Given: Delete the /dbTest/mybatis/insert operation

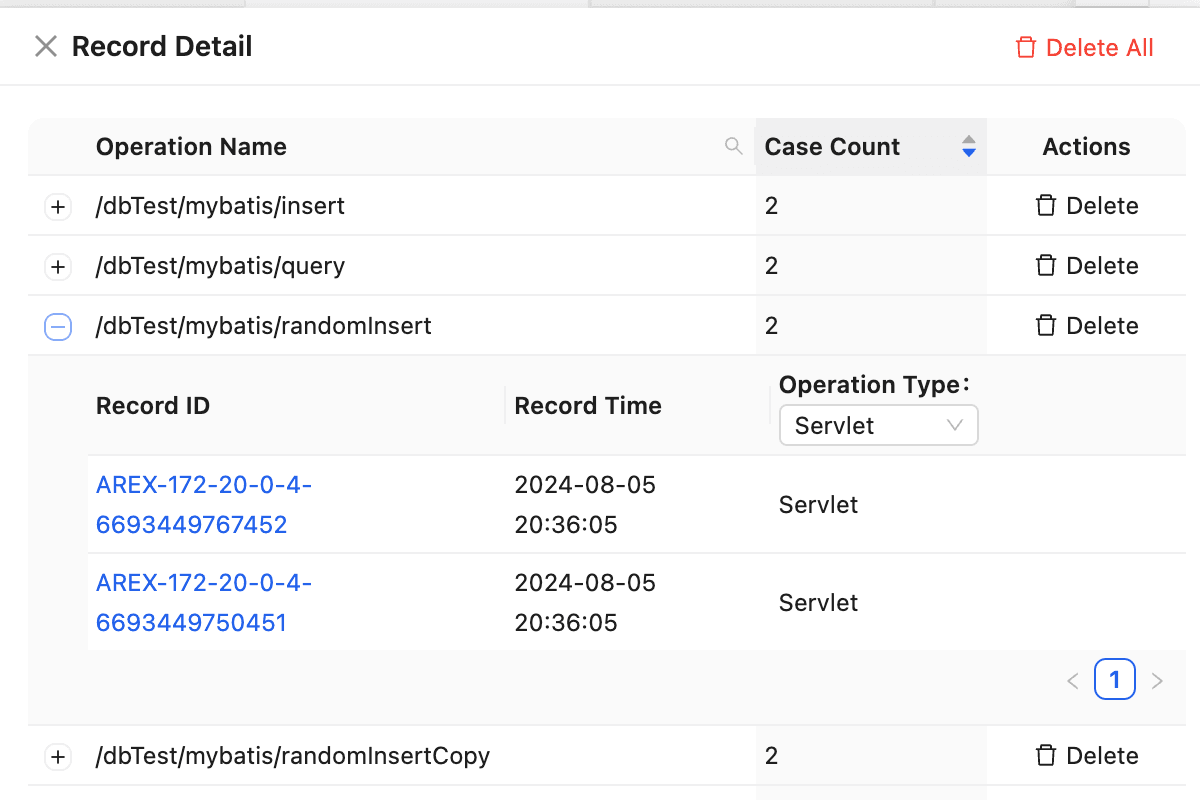Looking at the screenshot, I should click(x=1086, y=206).
